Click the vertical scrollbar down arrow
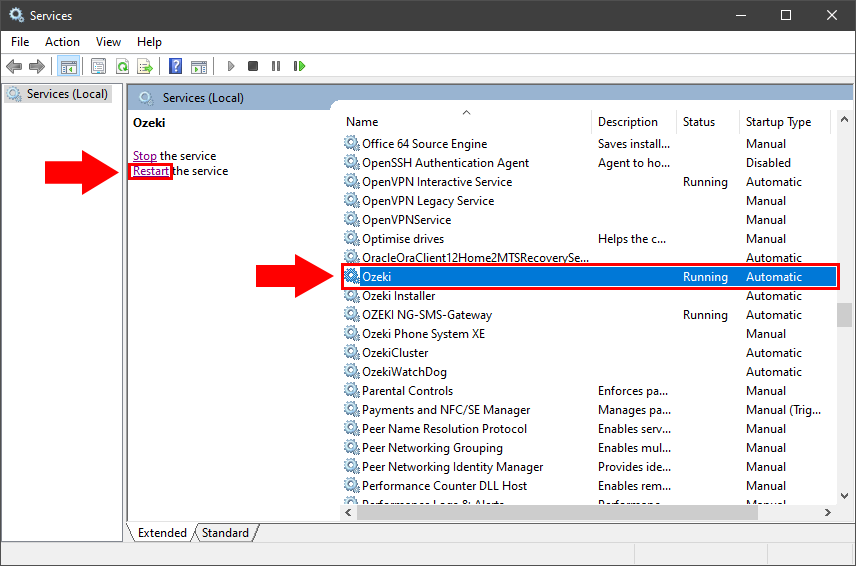856x566 pixels. [x=845, y=496]
